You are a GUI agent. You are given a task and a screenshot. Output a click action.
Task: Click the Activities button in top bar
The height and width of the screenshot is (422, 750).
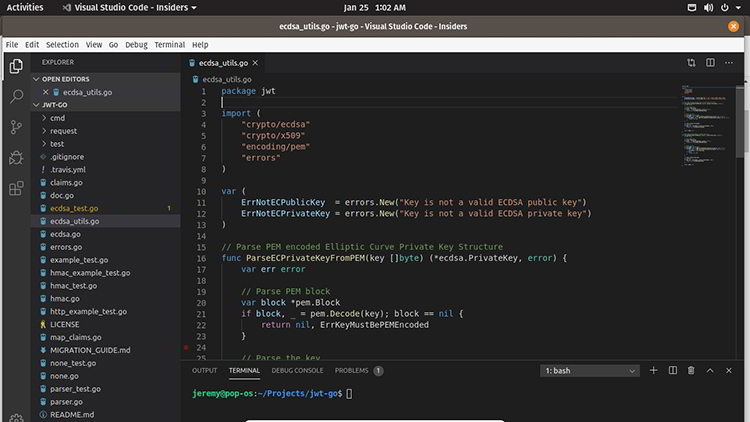(25, 7)
